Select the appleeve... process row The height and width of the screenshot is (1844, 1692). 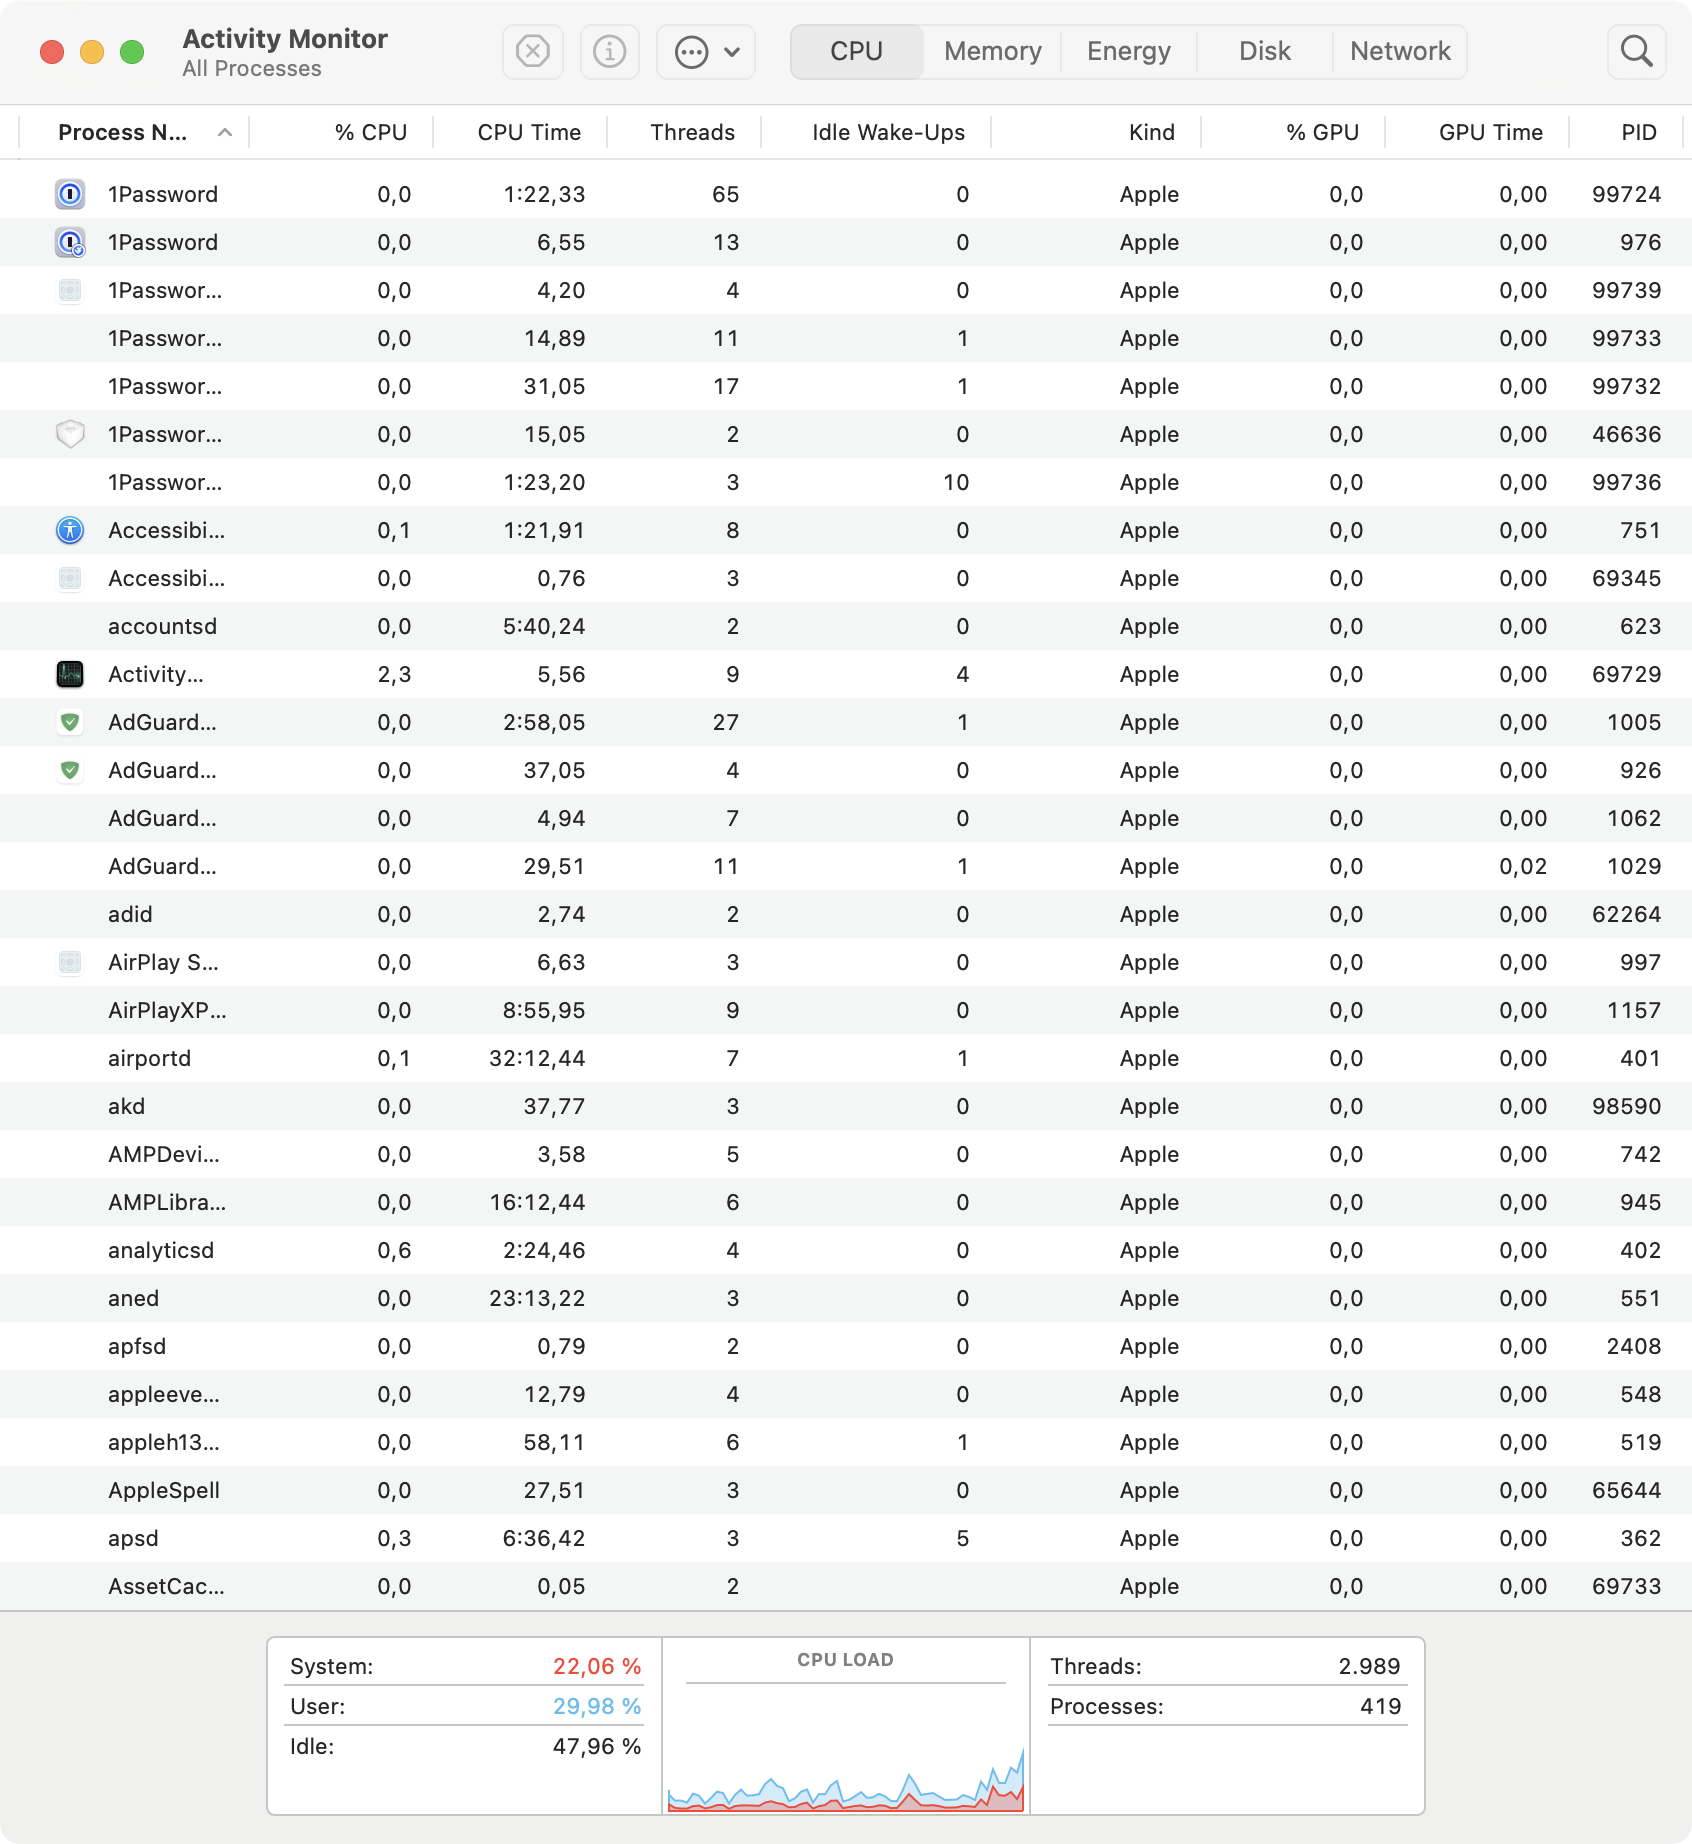[x=846, y=1394]
